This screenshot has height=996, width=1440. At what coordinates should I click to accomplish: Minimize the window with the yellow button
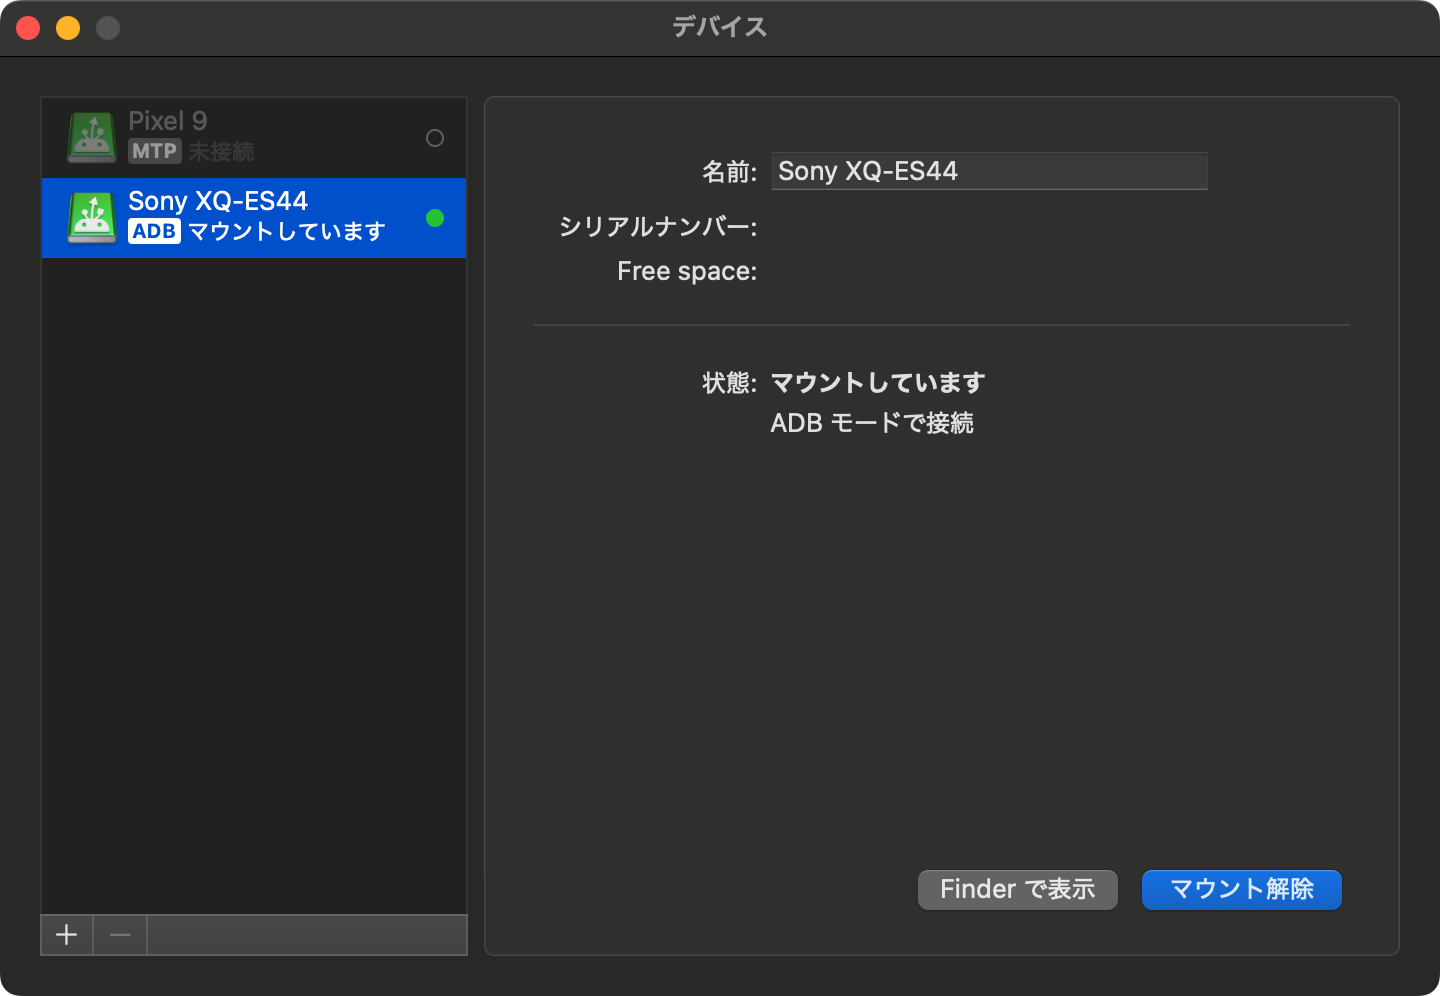(x=68, y=28)
